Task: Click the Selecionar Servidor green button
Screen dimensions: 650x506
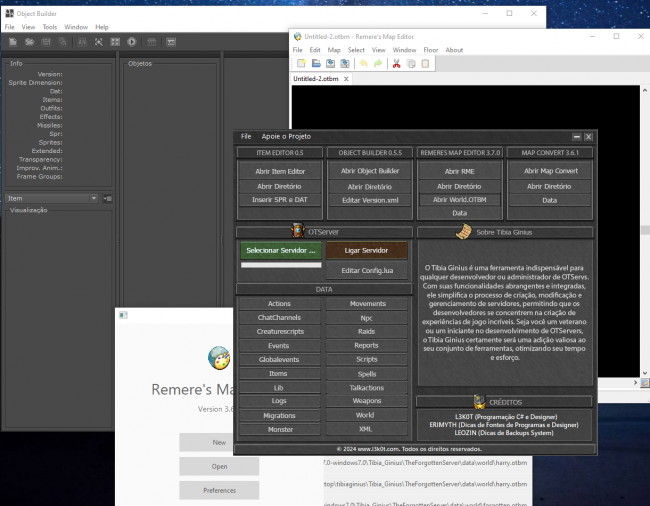Action: (281, 250)
